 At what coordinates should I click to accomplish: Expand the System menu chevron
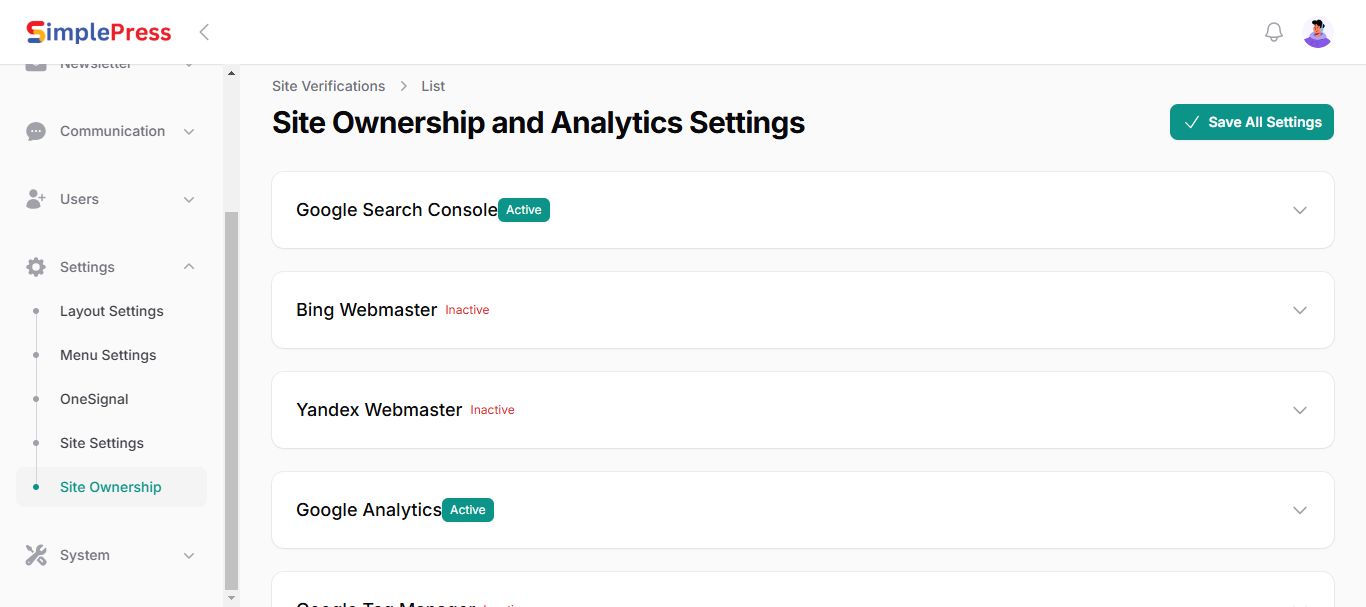[x=189, y=555]
